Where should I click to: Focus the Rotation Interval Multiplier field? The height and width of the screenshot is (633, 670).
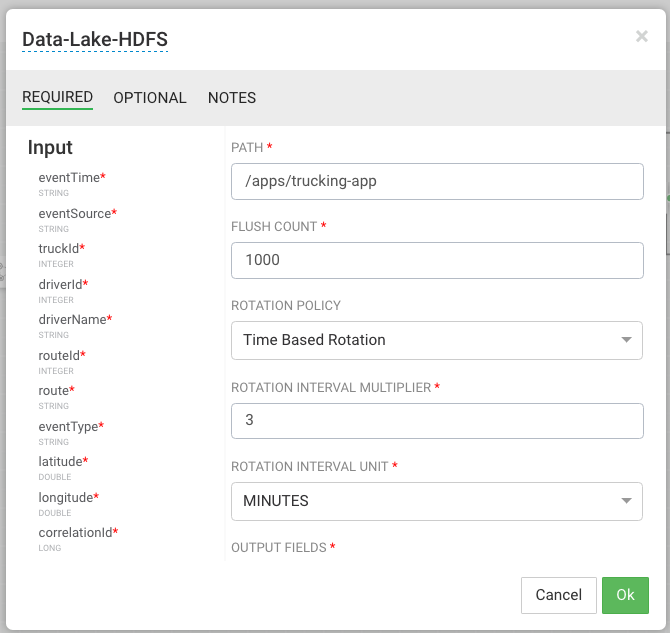tap(437, 421)
